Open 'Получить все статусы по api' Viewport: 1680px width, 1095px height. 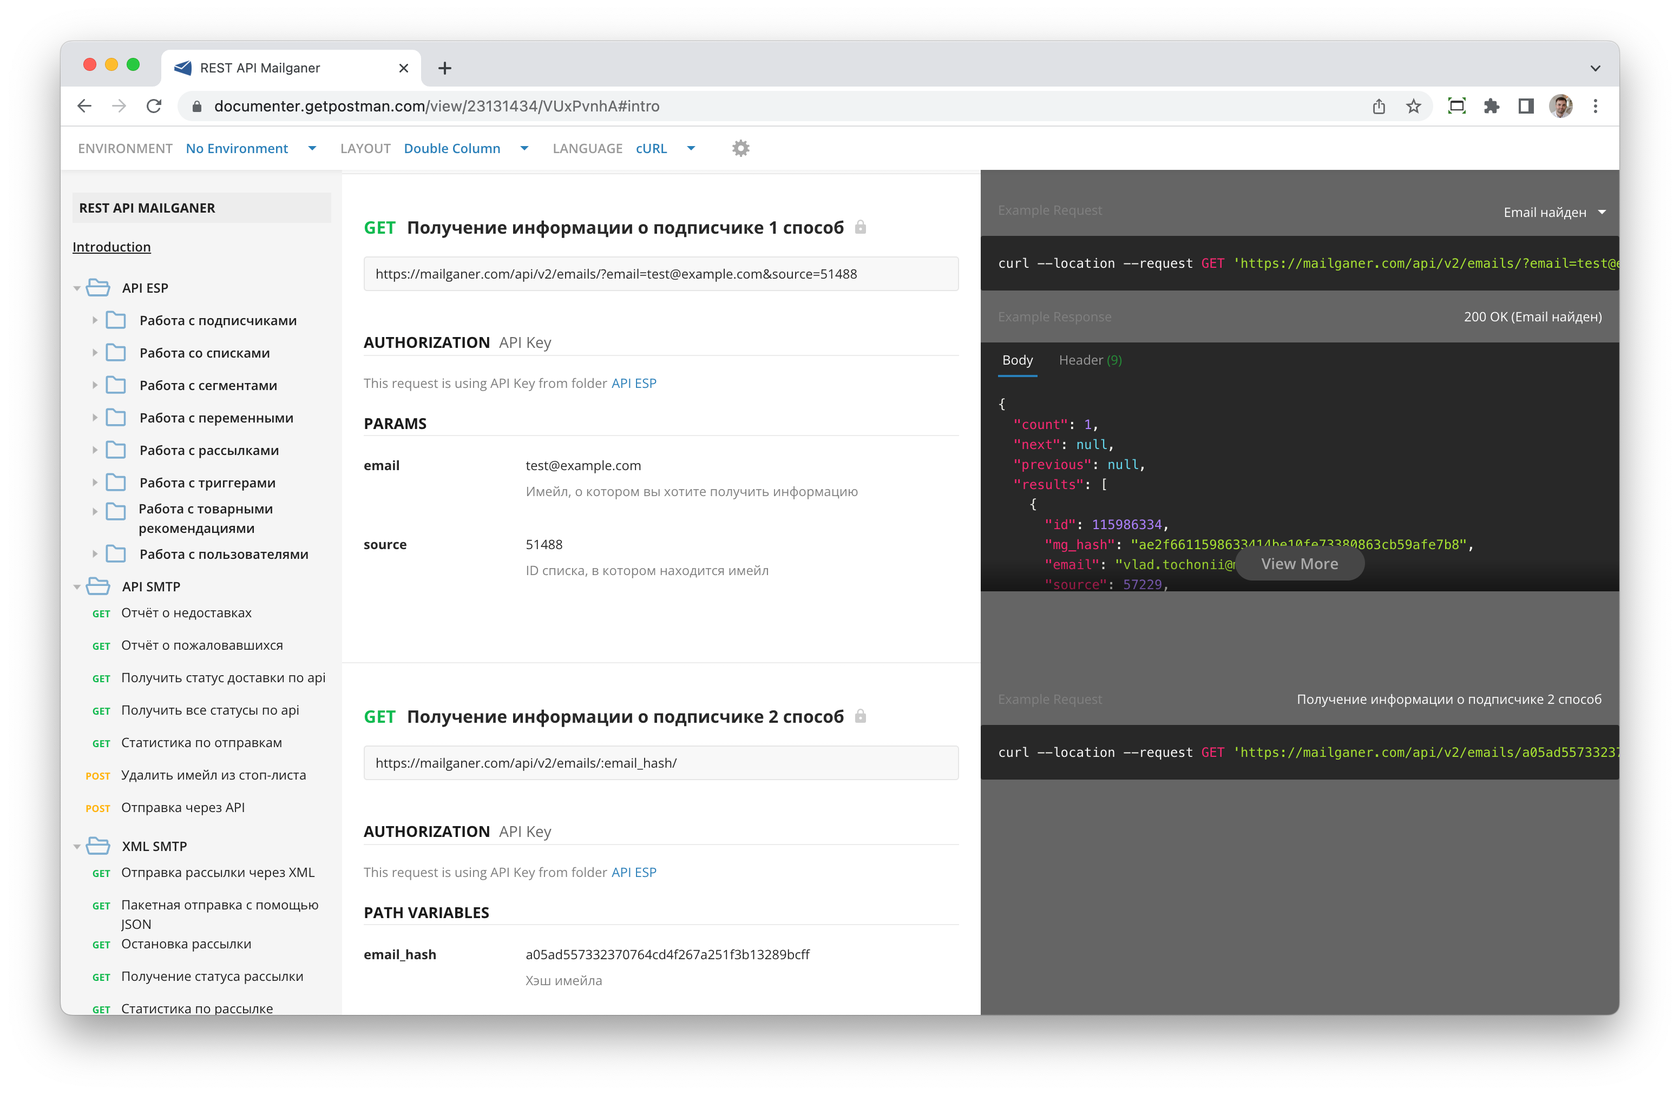(210, 710)
